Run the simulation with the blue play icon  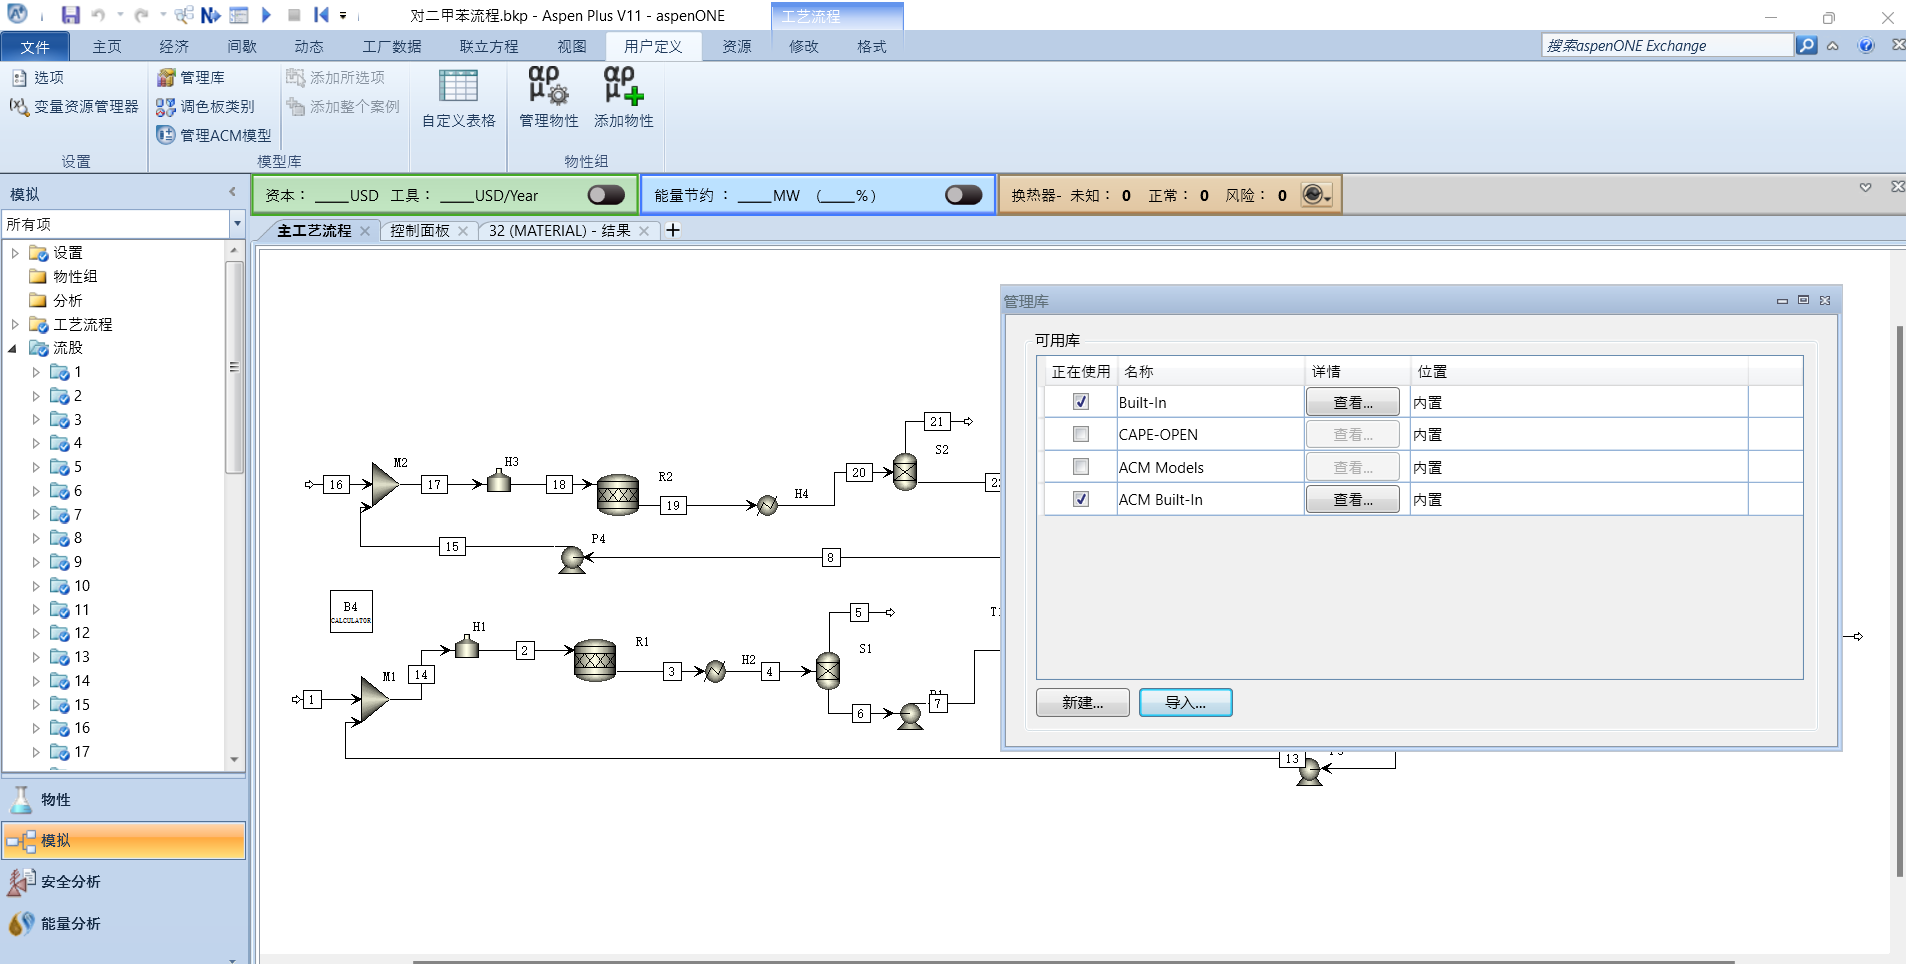[x=266, y=15]
